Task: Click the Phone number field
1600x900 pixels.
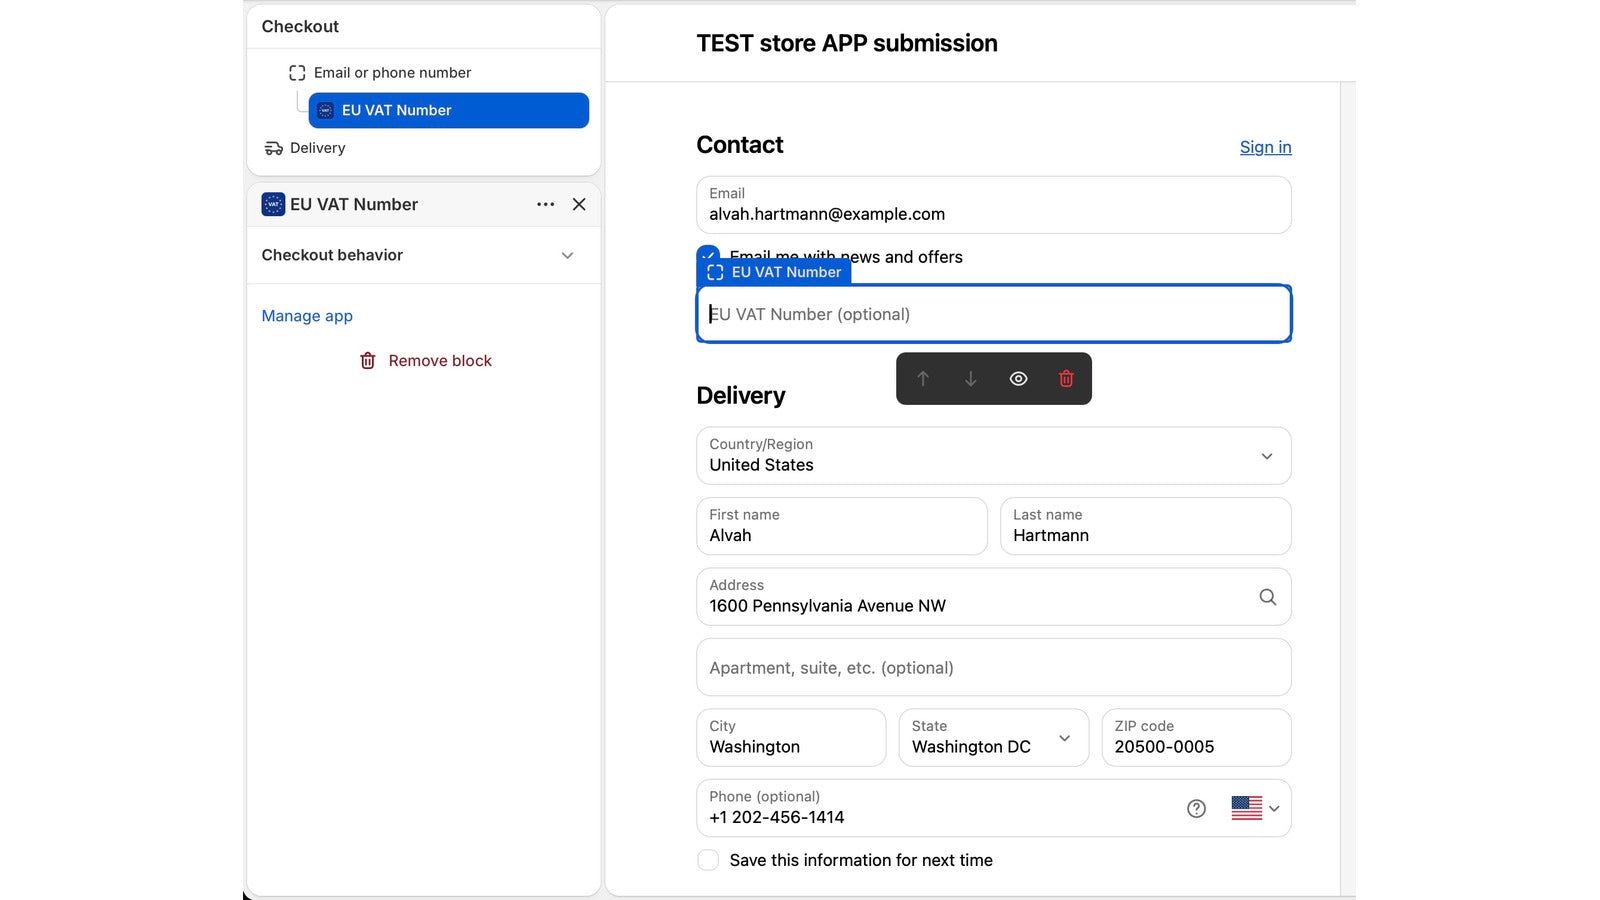Action: pyautogui.click(x=994, y=808)
